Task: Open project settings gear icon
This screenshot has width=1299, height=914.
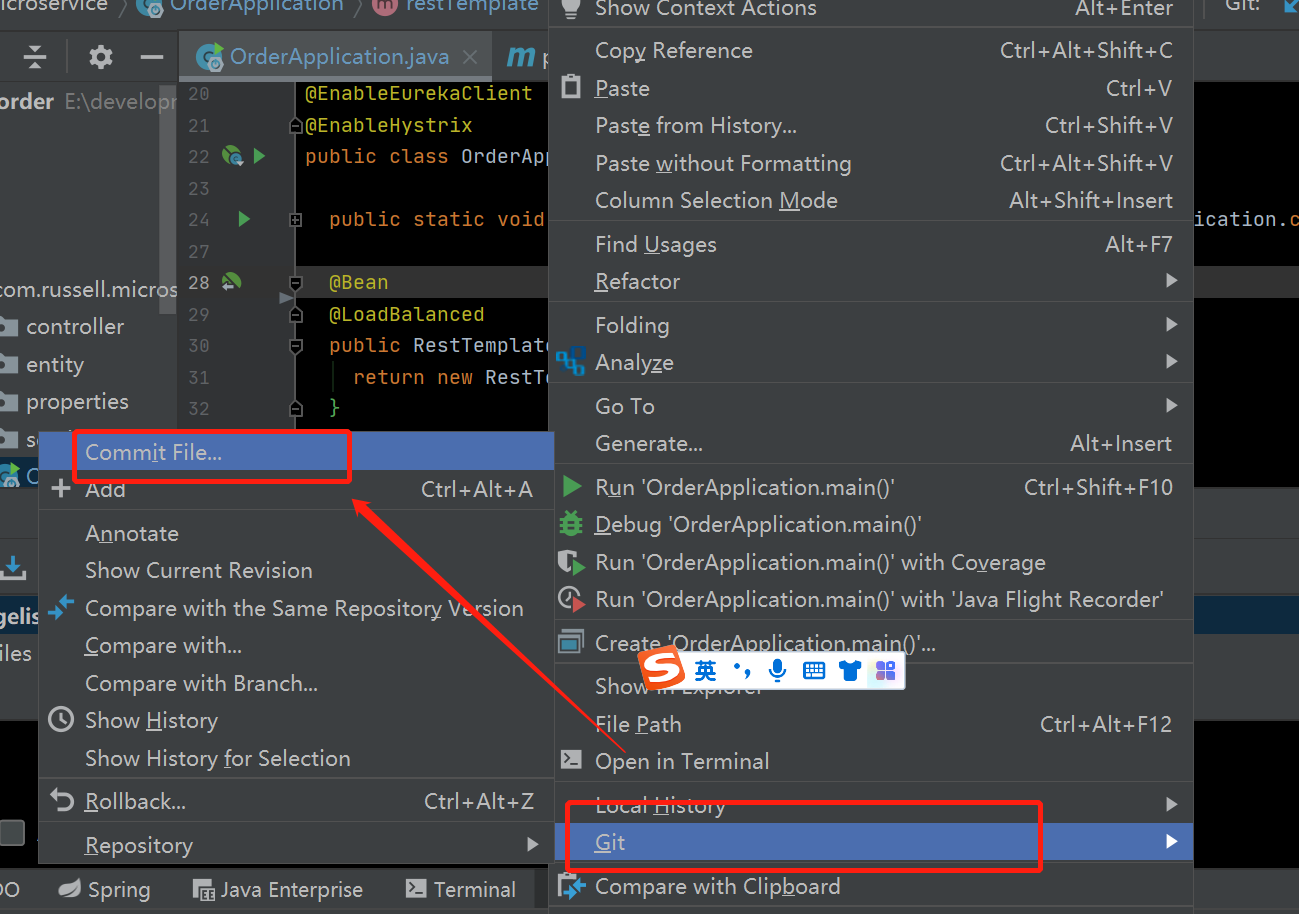Action: tap(100, 57)
